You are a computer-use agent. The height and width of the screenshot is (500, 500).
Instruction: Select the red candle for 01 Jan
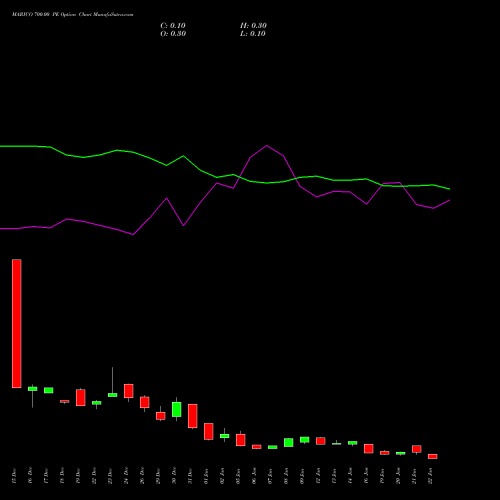[x=209, y=431]
